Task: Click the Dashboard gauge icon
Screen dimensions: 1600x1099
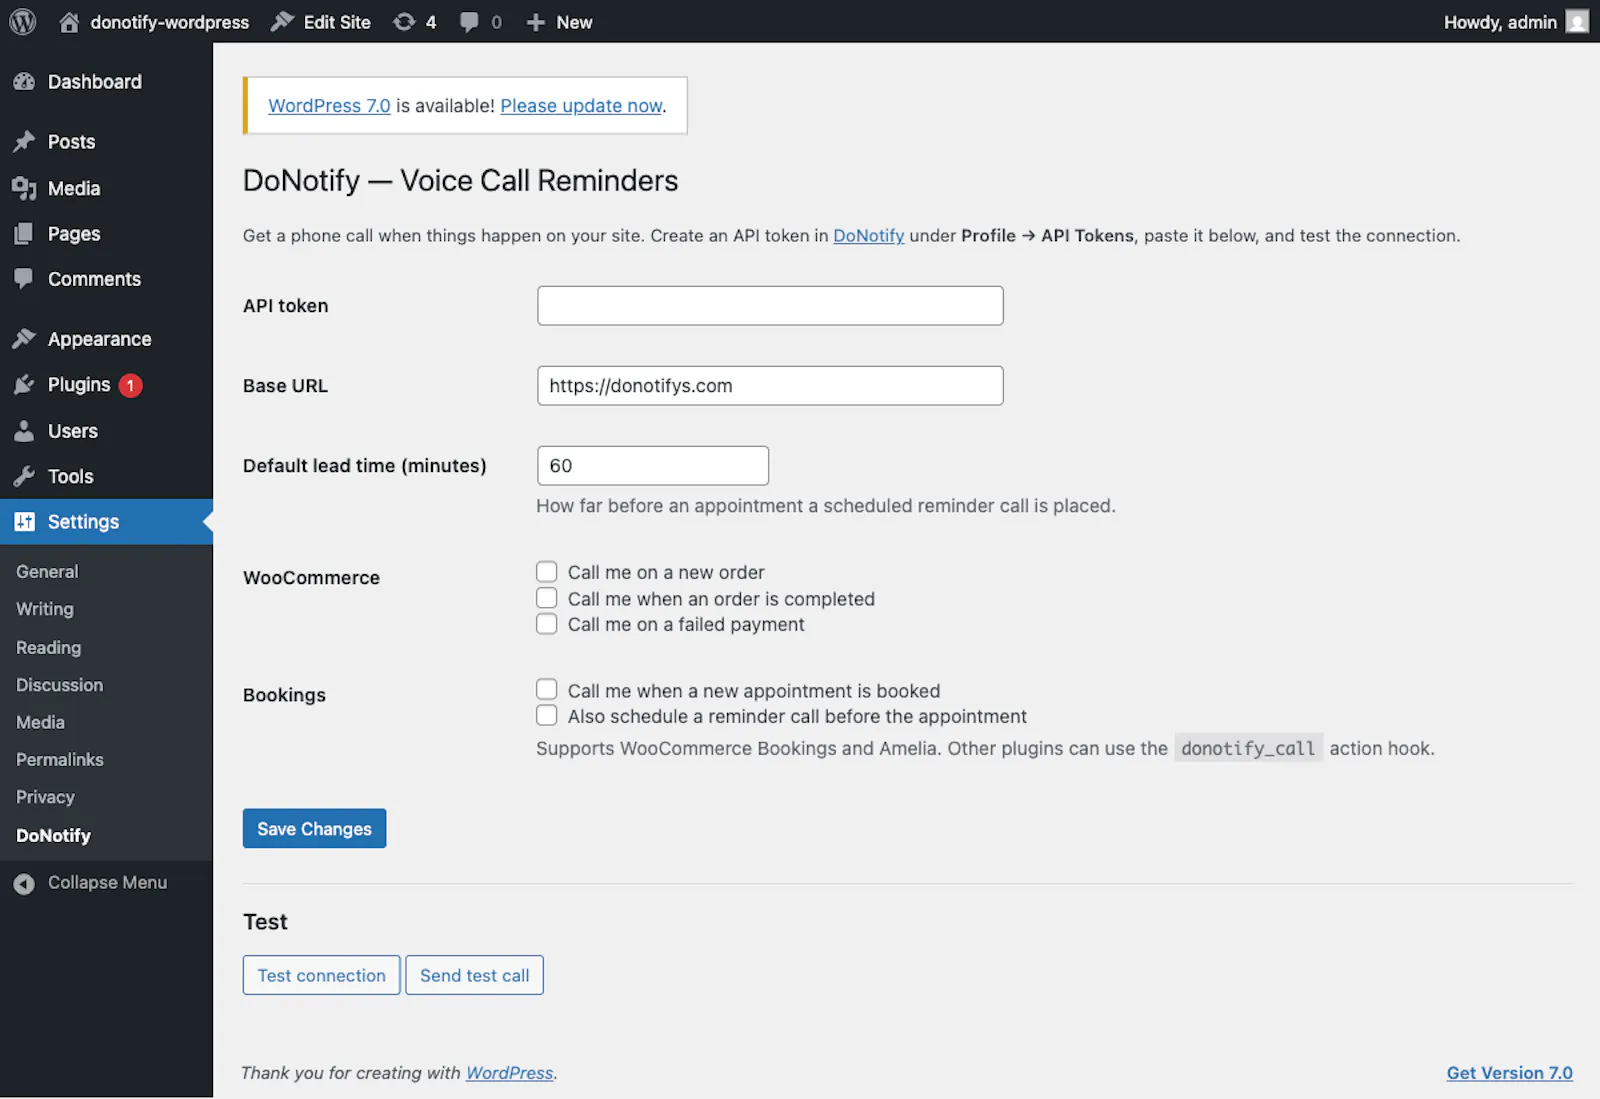Action: coord(24,82)
